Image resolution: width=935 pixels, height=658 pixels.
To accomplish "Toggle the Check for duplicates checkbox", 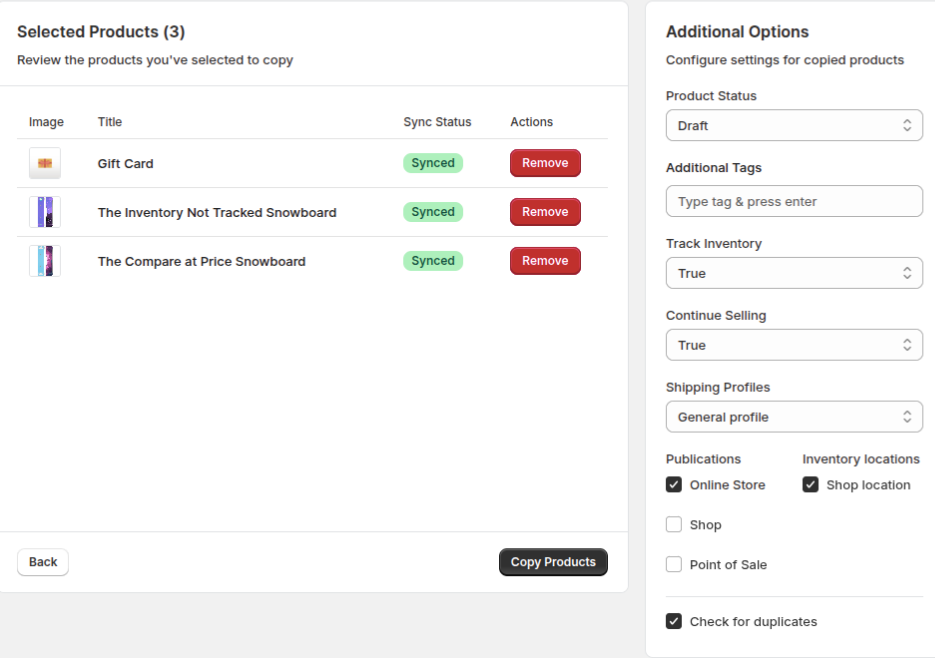I will (674, 621).
